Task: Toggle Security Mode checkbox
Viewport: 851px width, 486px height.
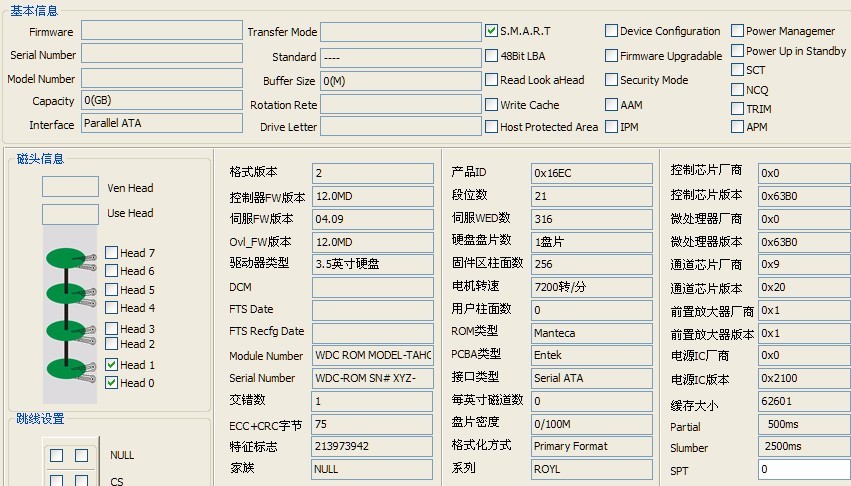Action: [611, 80]
